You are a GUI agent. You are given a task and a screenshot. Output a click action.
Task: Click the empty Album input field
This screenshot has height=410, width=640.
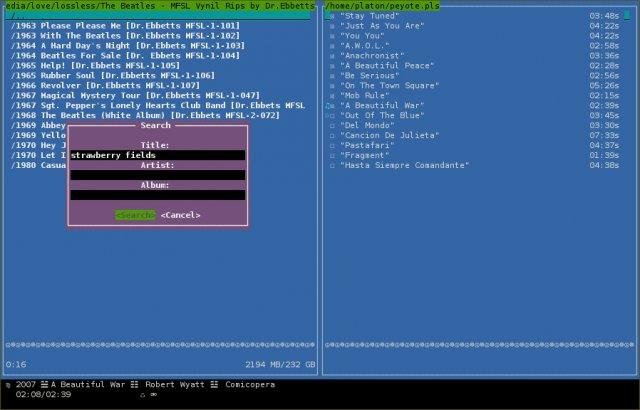(x=158, y=195)
